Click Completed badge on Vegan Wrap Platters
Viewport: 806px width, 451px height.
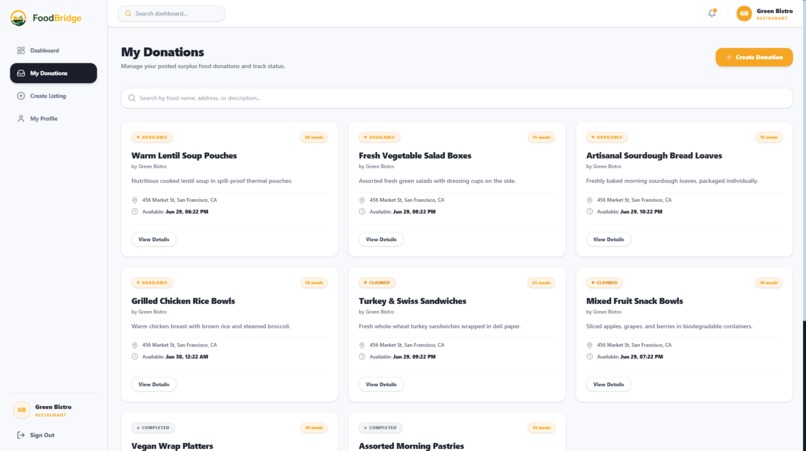pyautogui.click(x=153, y=427)
